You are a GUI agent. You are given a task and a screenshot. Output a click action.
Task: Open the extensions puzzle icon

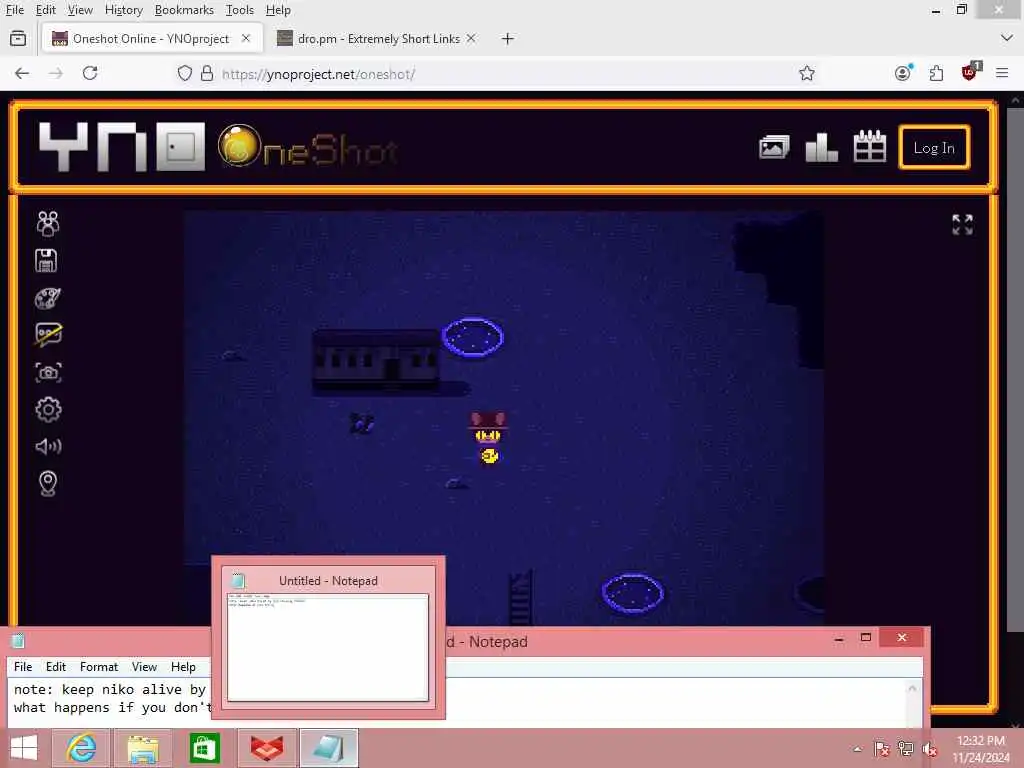point(936,73)
